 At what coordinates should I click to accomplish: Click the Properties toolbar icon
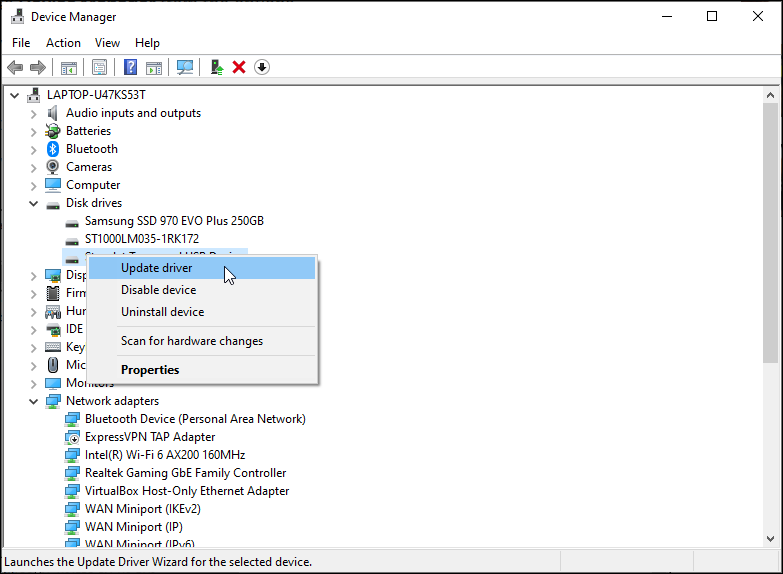click(x=99, y=67)
